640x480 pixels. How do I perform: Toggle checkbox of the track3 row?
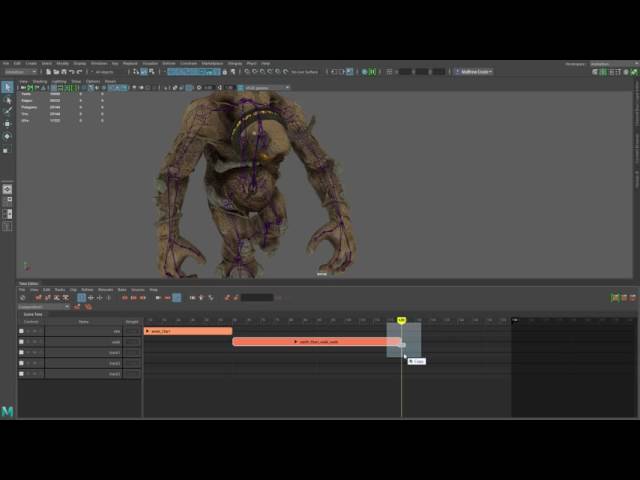[x=21, y=373]
